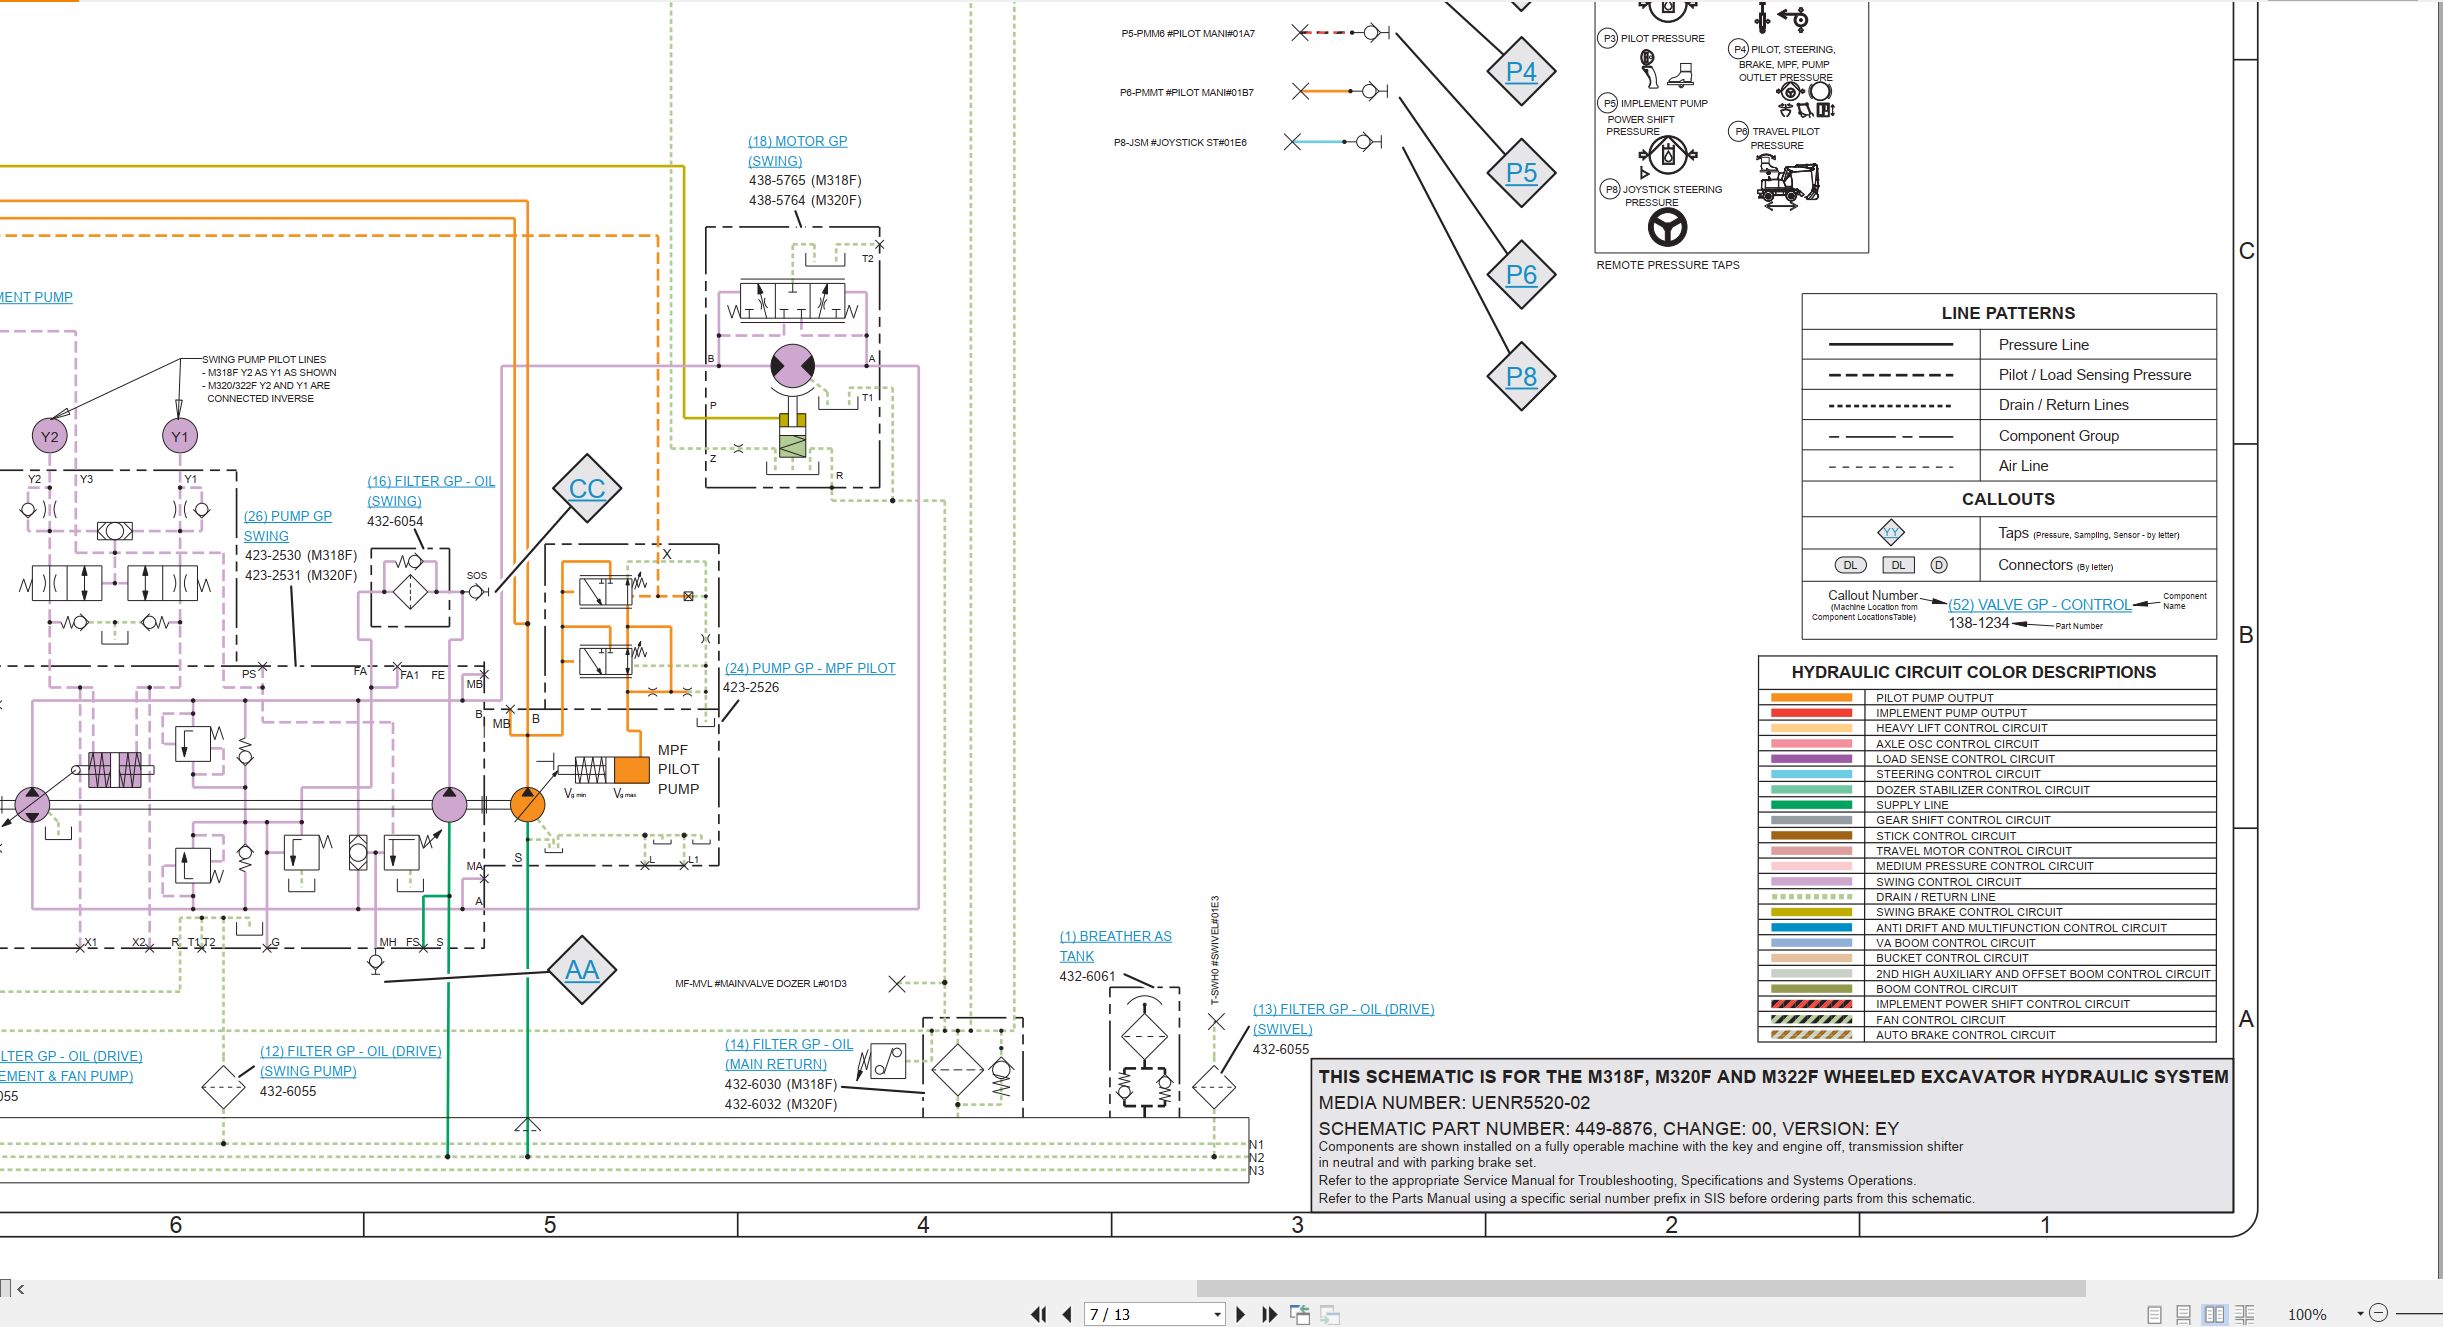Viewport: 2443px width, 1327px height.
Task: Click YY taps callout sample diamond
Action: (x=1891, y=532)
